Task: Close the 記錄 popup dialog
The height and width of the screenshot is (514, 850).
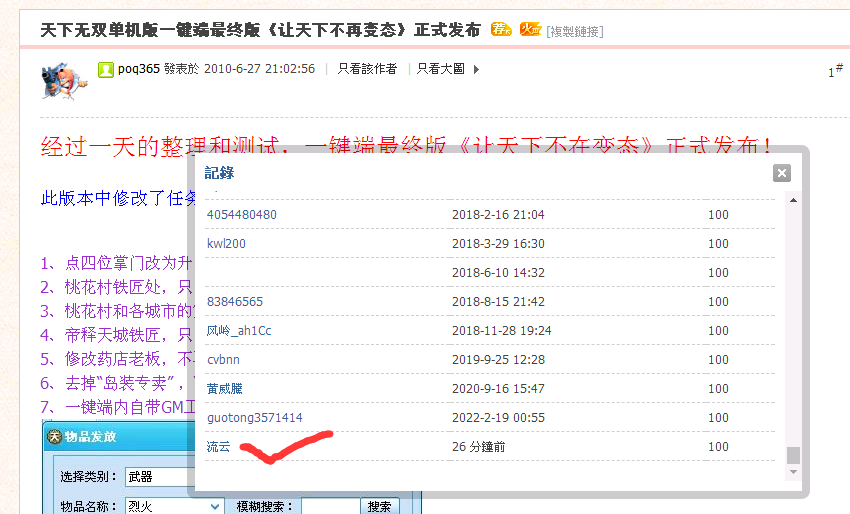Action: (782, 173)
